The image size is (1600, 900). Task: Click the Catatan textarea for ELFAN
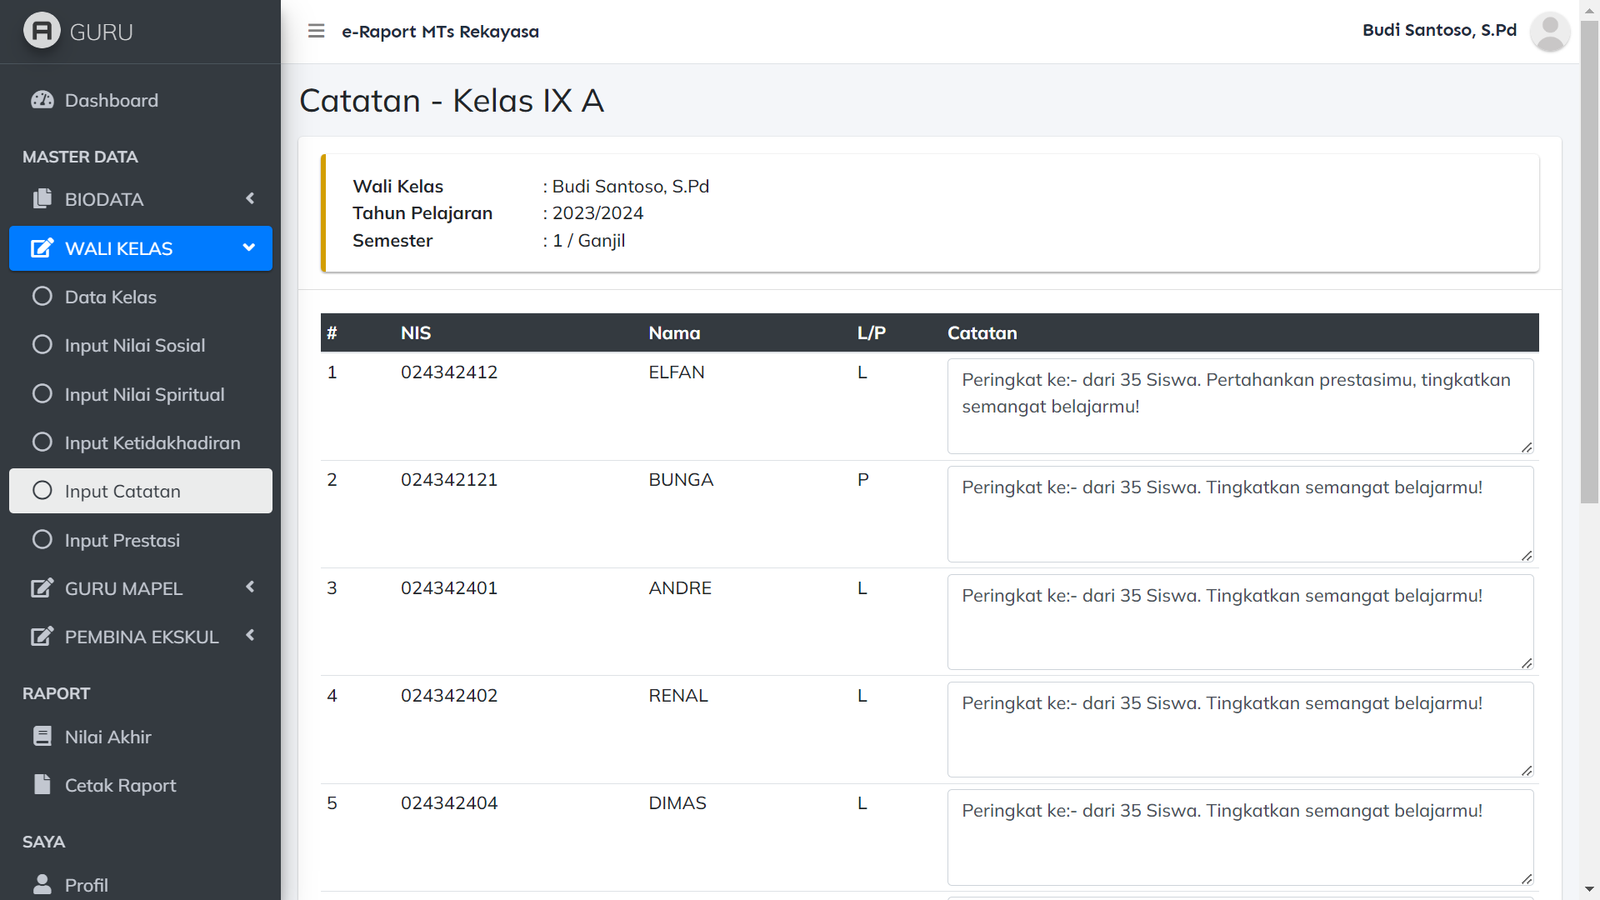pyautogui.click(x=1239, y=406)
